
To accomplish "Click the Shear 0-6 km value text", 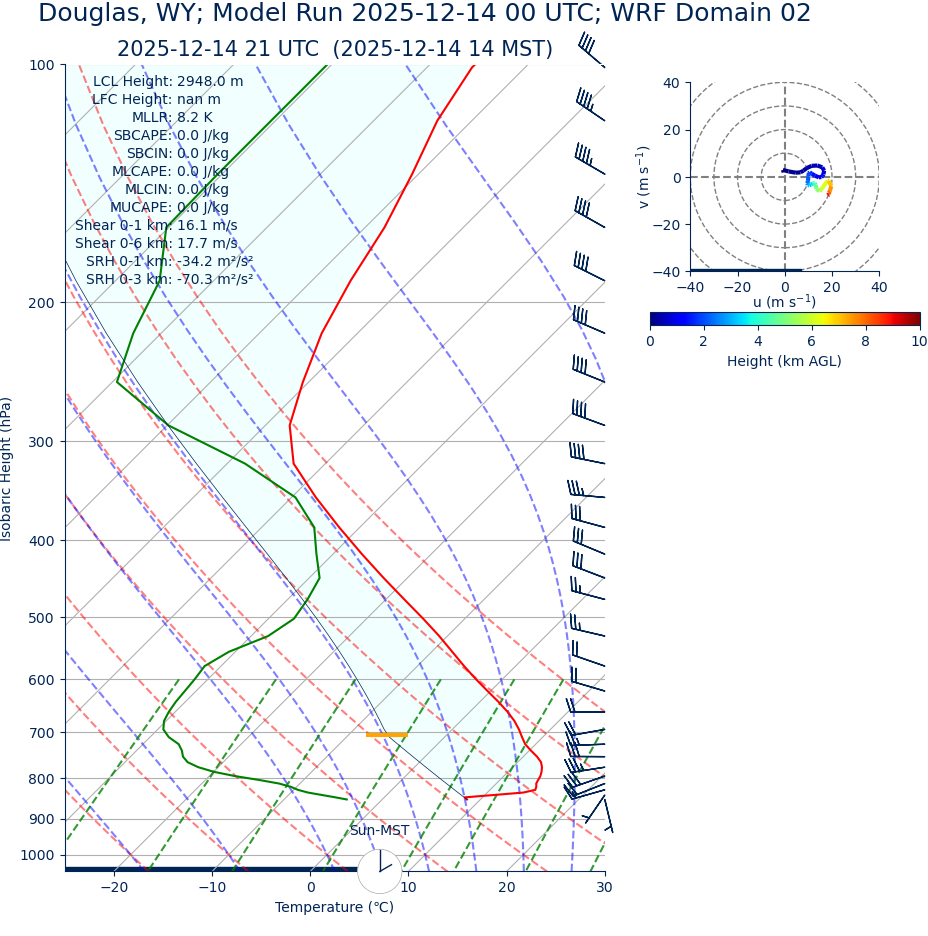I will tap(156, 243).
